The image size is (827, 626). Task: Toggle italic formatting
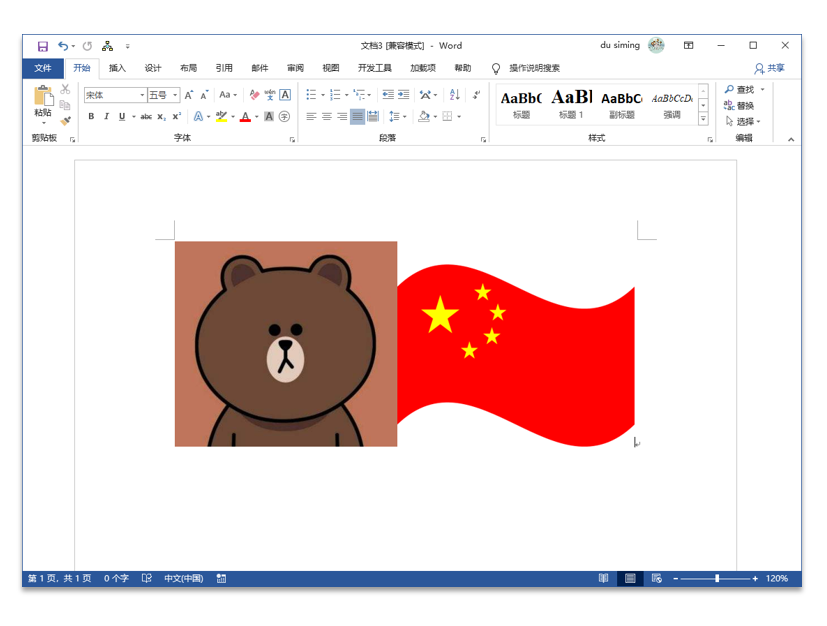107,117
